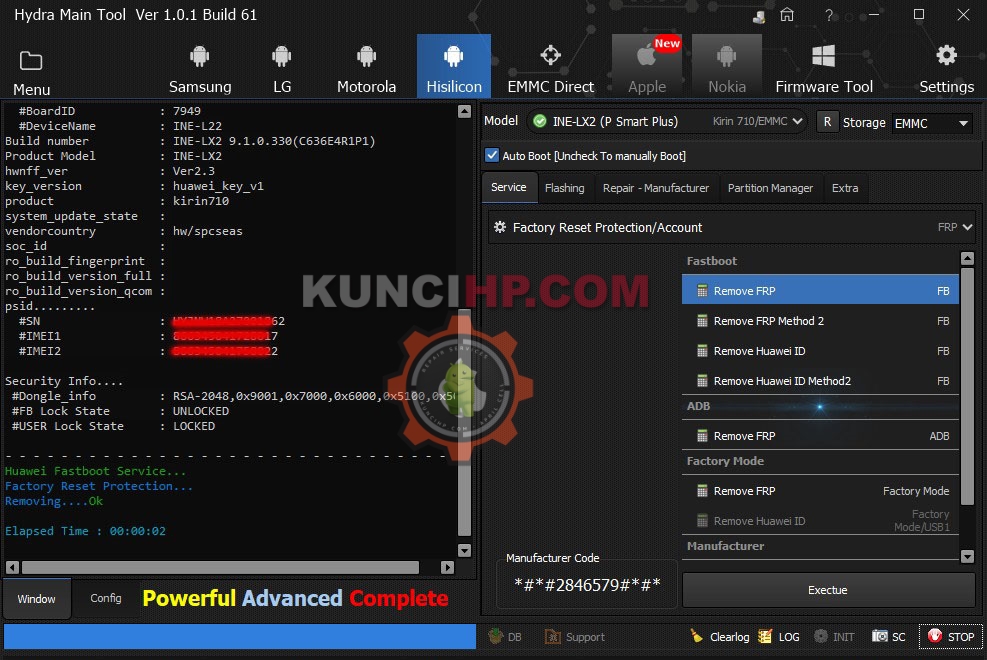The width and height of the screenshot is (987, 660).
Task: Toggle the Auto Boot checkbox
Action: pyautogui.click(x=492, y=155)
